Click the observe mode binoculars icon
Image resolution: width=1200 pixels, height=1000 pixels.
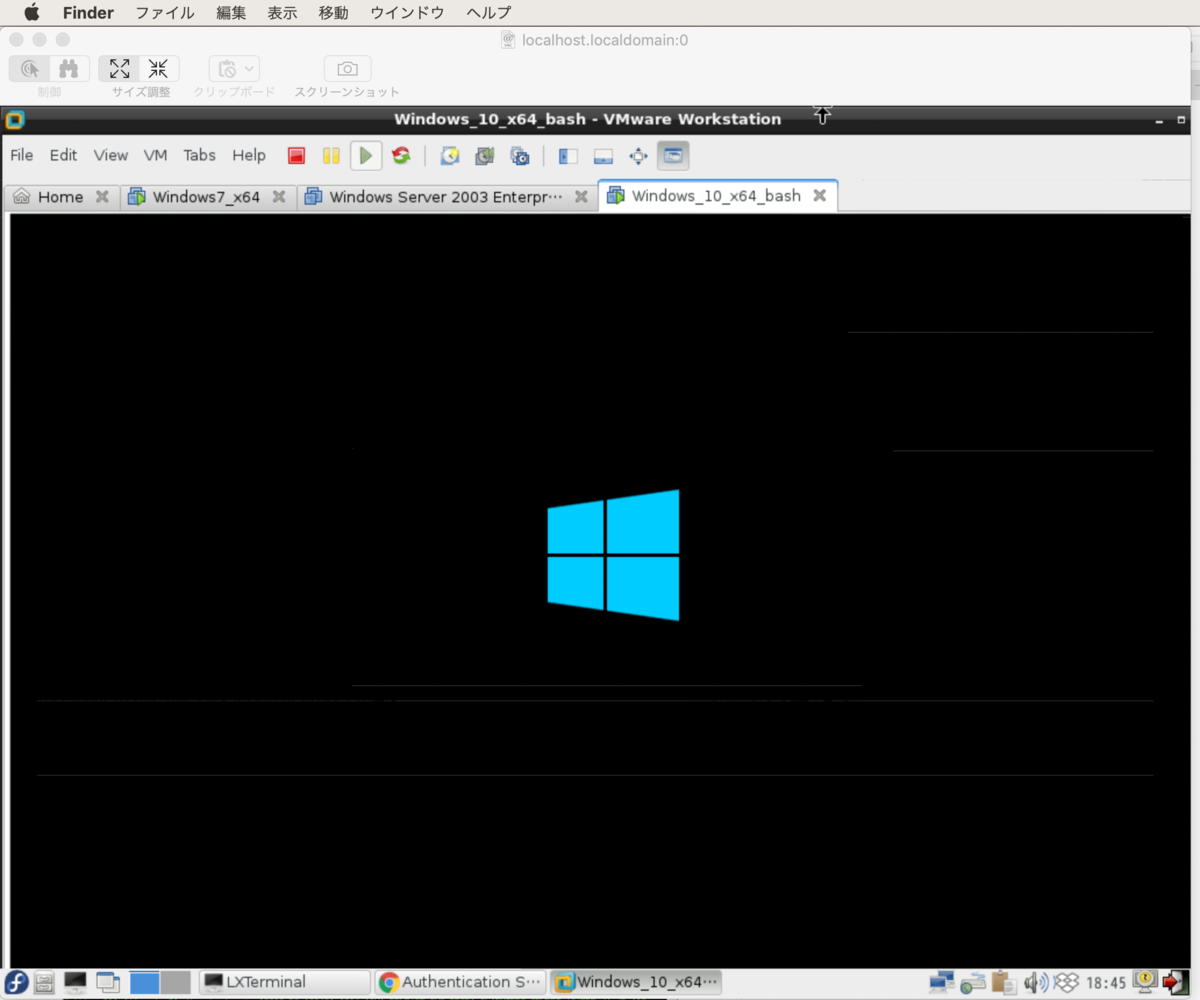coord(69,69)
